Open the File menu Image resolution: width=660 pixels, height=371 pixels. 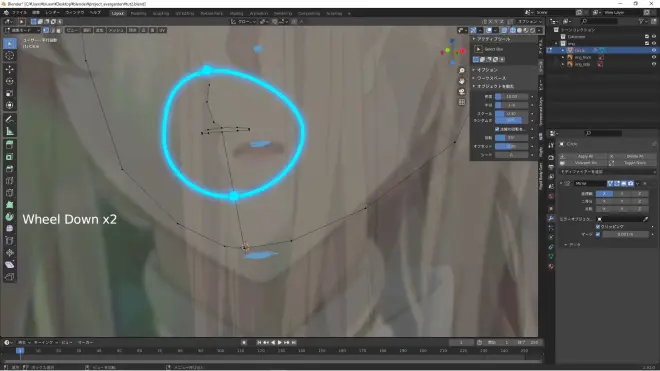19,13
